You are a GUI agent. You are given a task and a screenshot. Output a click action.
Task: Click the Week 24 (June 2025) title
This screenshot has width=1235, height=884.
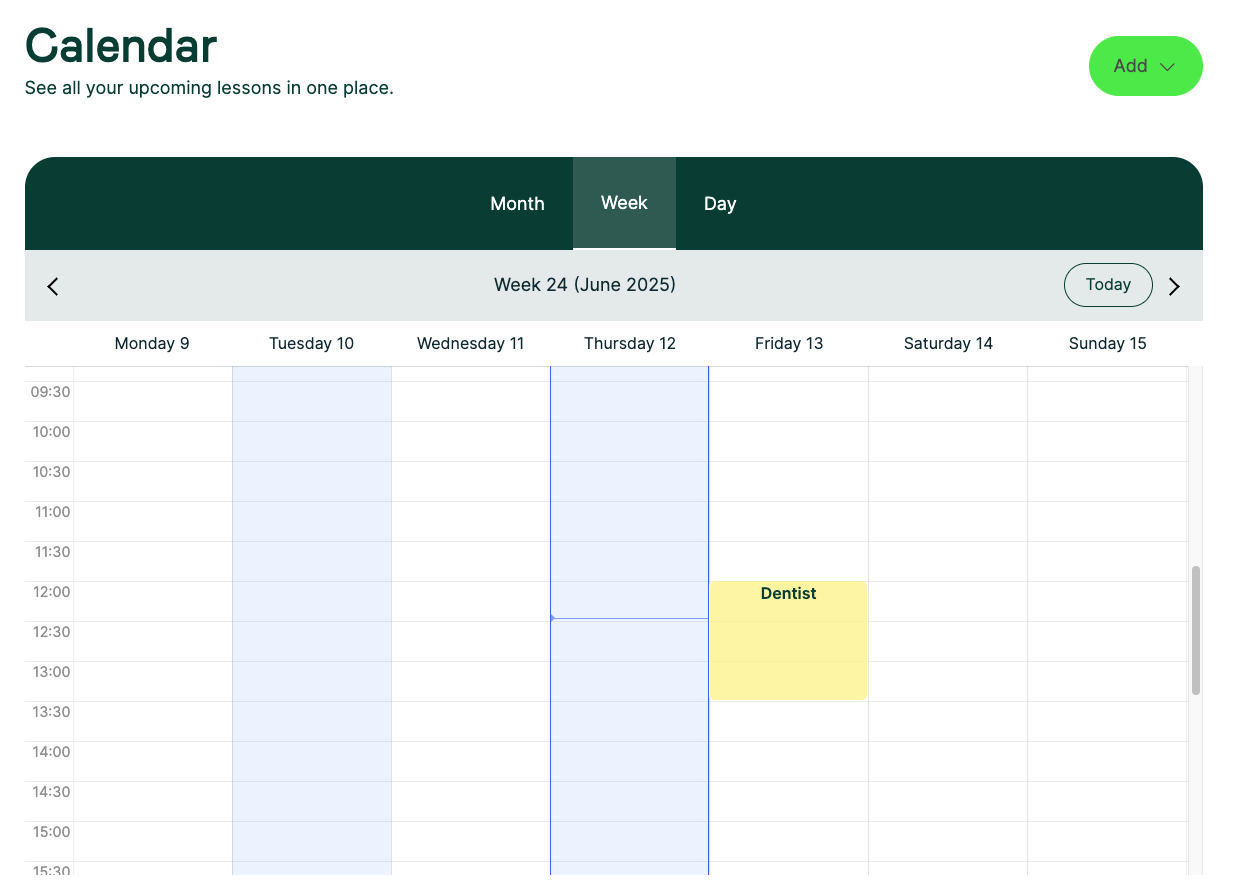(x=585, y=285)
